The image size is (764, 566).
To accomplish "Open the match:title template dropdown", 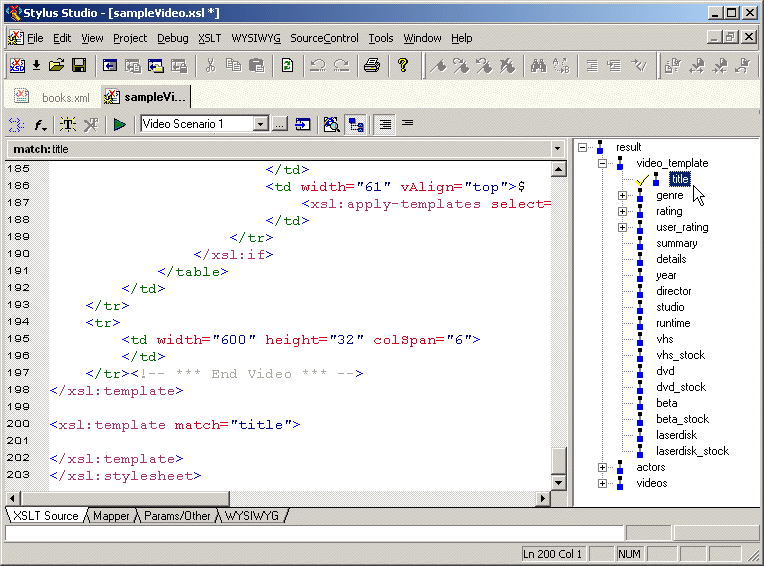I will point(557,149).
